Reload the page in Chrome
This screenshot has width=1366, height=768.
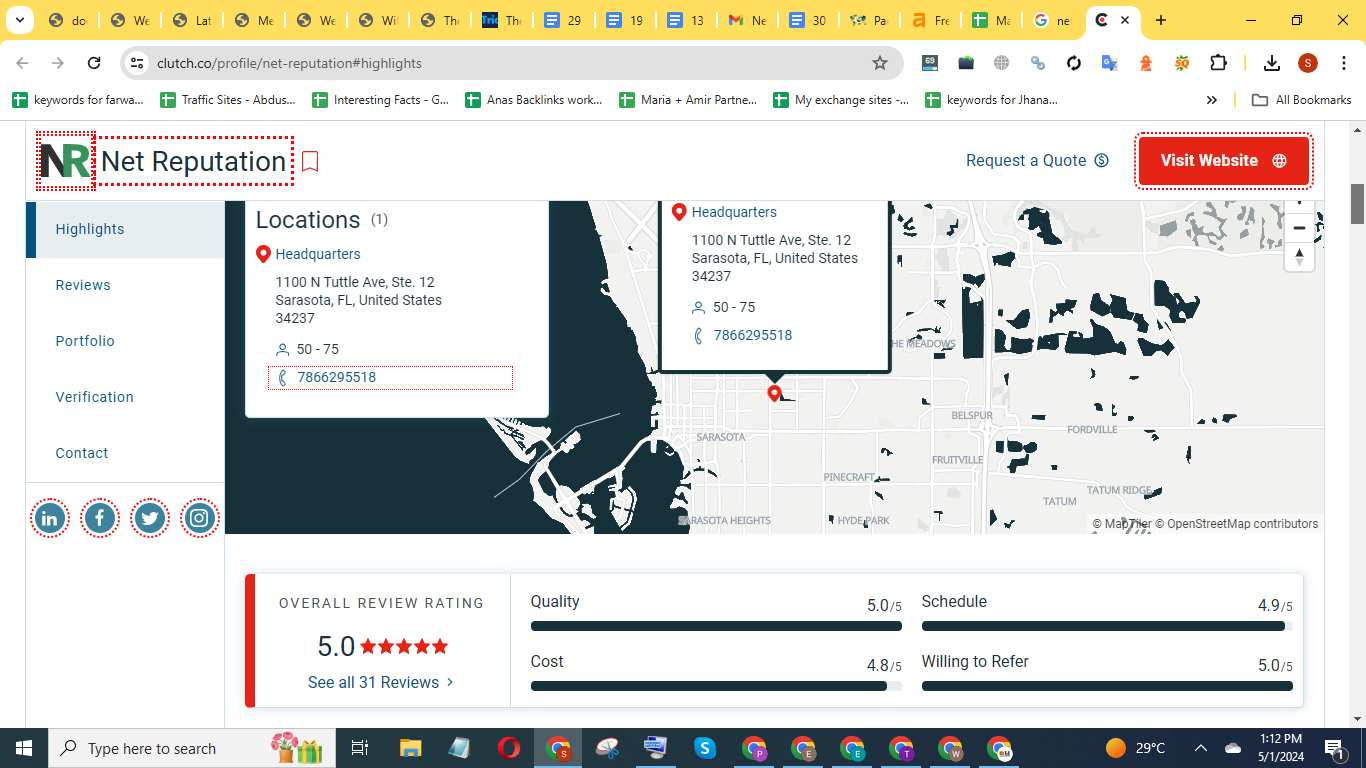coord(94,63)
